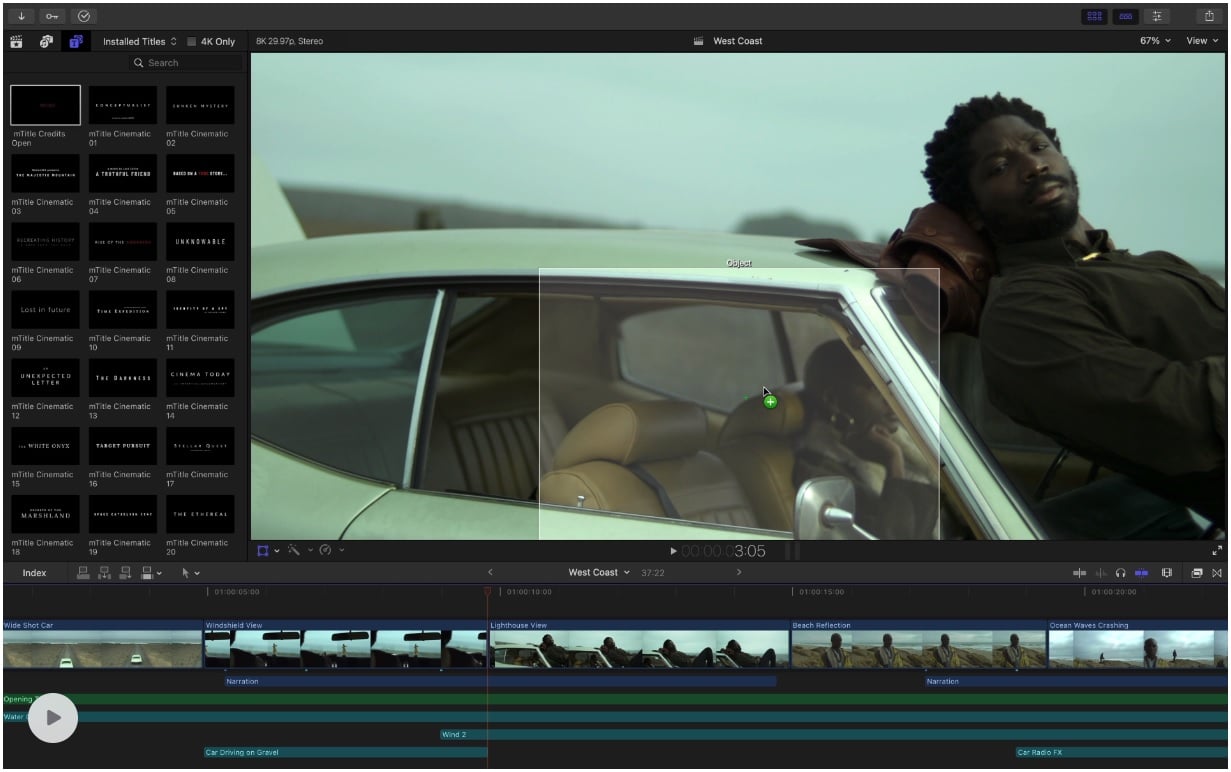
Task: Select the mTitle Credits Open thumbnail
Action: (45, 105)
